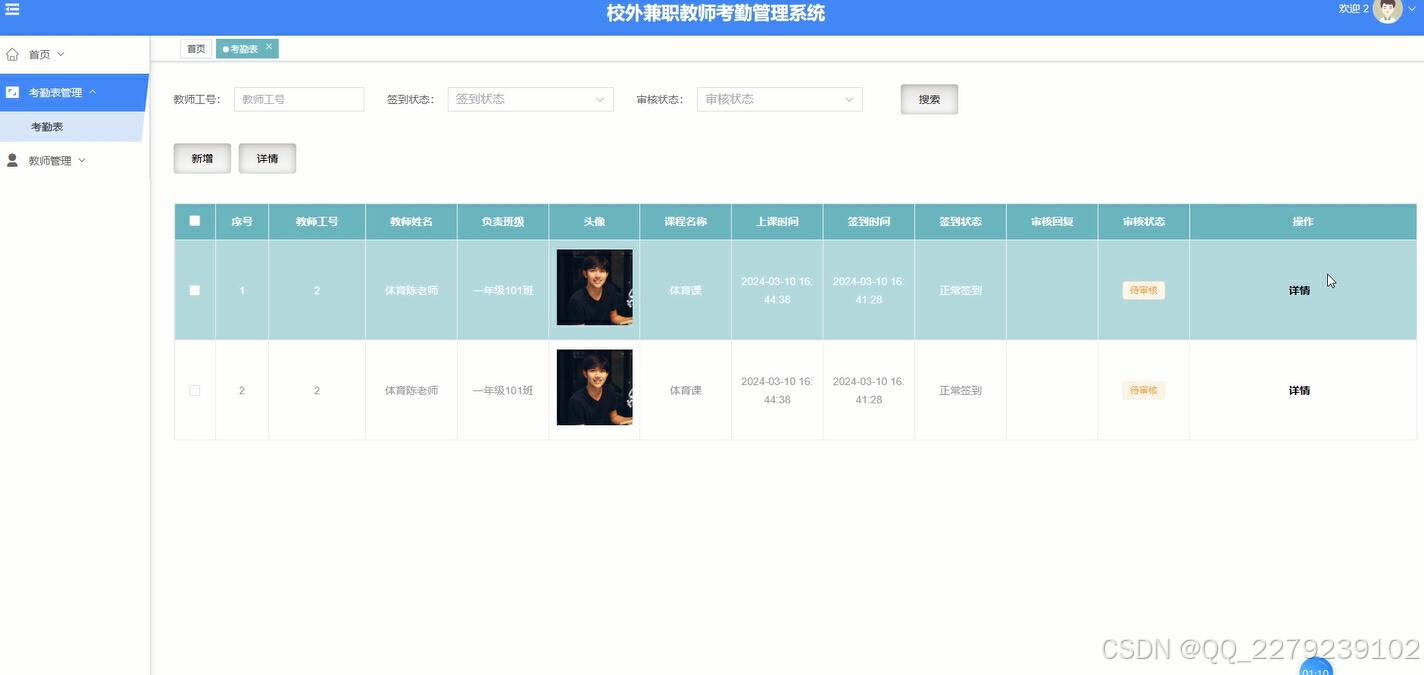Click the hamburger menu icon top left
The width and height of the screenshot is (1424, 675).
pyautogui.click(x=13, y=8)
